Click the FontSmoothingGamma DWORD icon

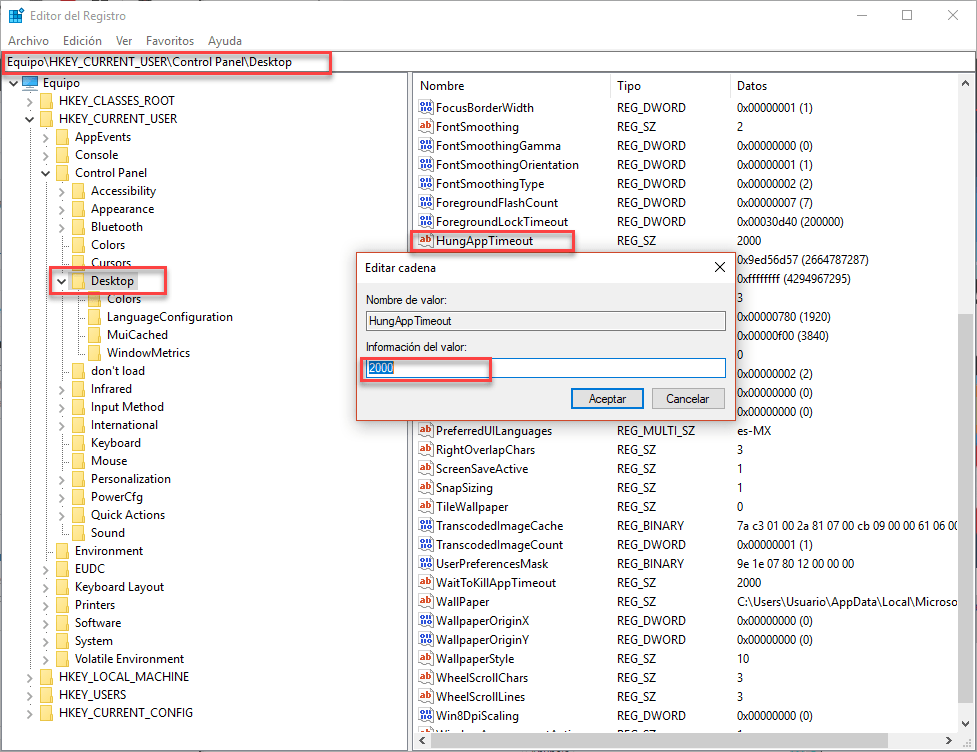tap(425, 146)
